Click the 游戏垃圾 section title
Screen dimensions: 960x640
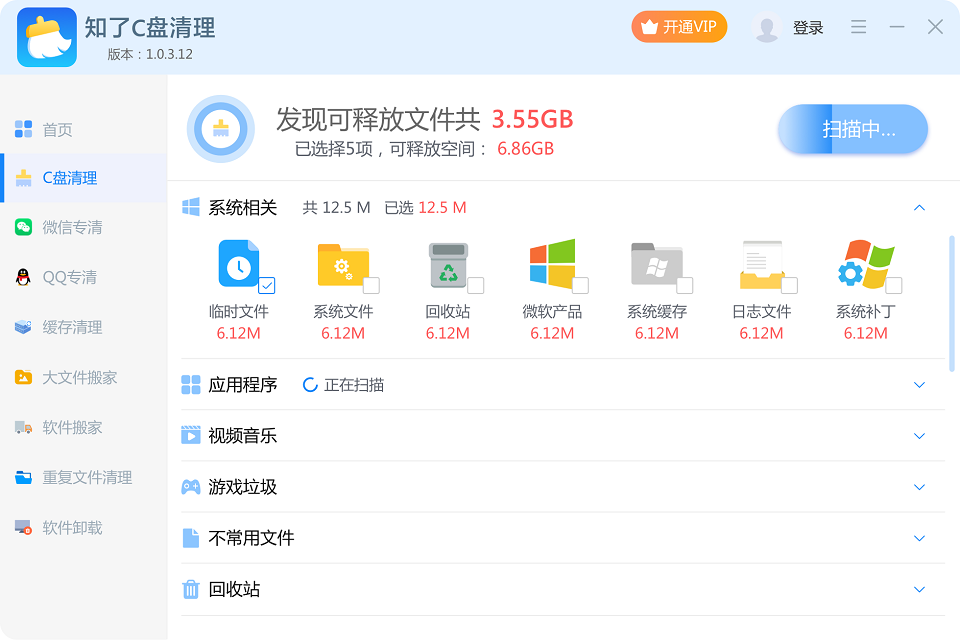coord(242,487)
